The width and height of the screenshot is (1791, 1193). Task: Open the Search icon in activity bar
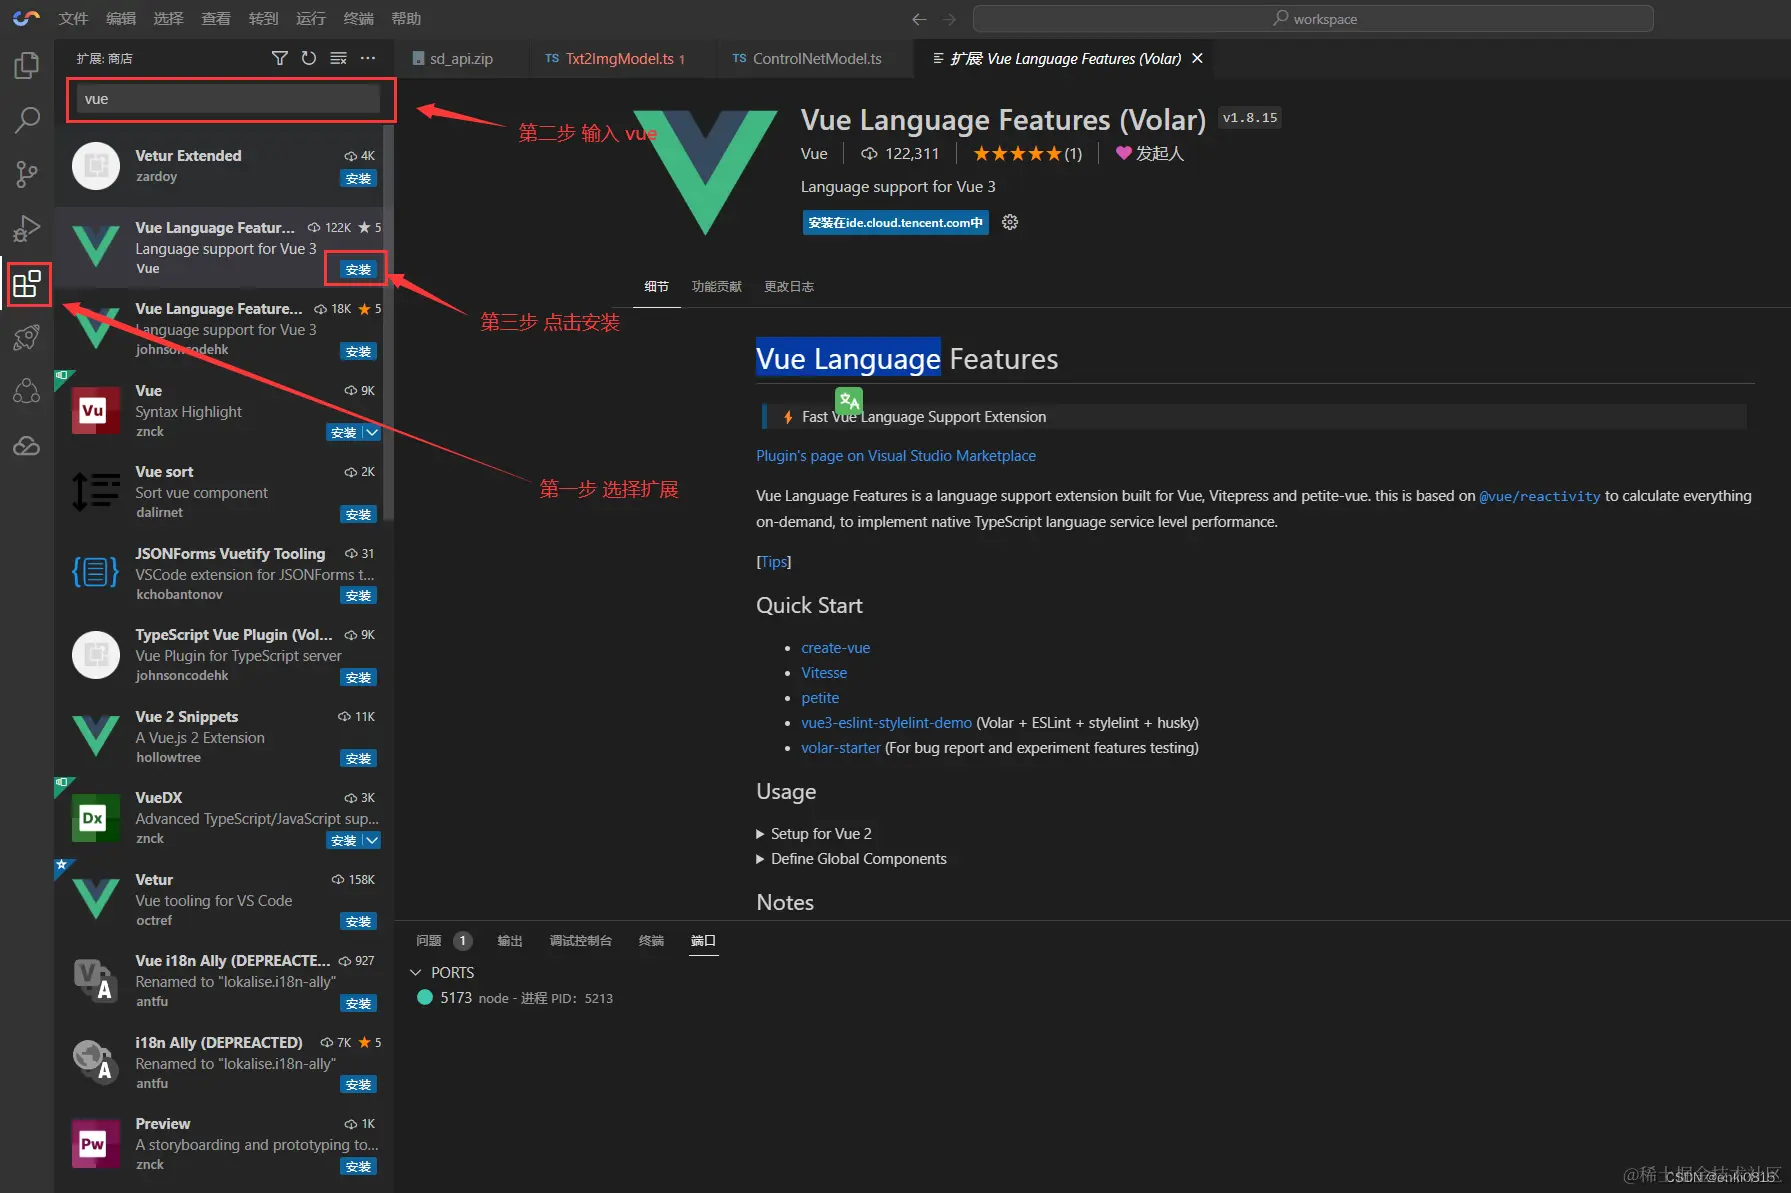pos(27,120)
